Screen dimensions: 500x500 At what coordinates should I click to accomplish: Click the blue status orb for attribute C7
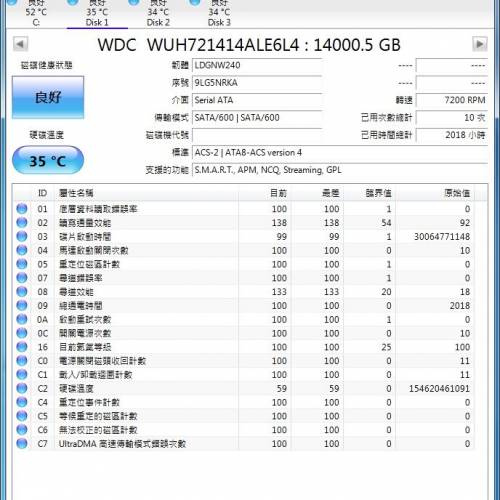[22, 444]
